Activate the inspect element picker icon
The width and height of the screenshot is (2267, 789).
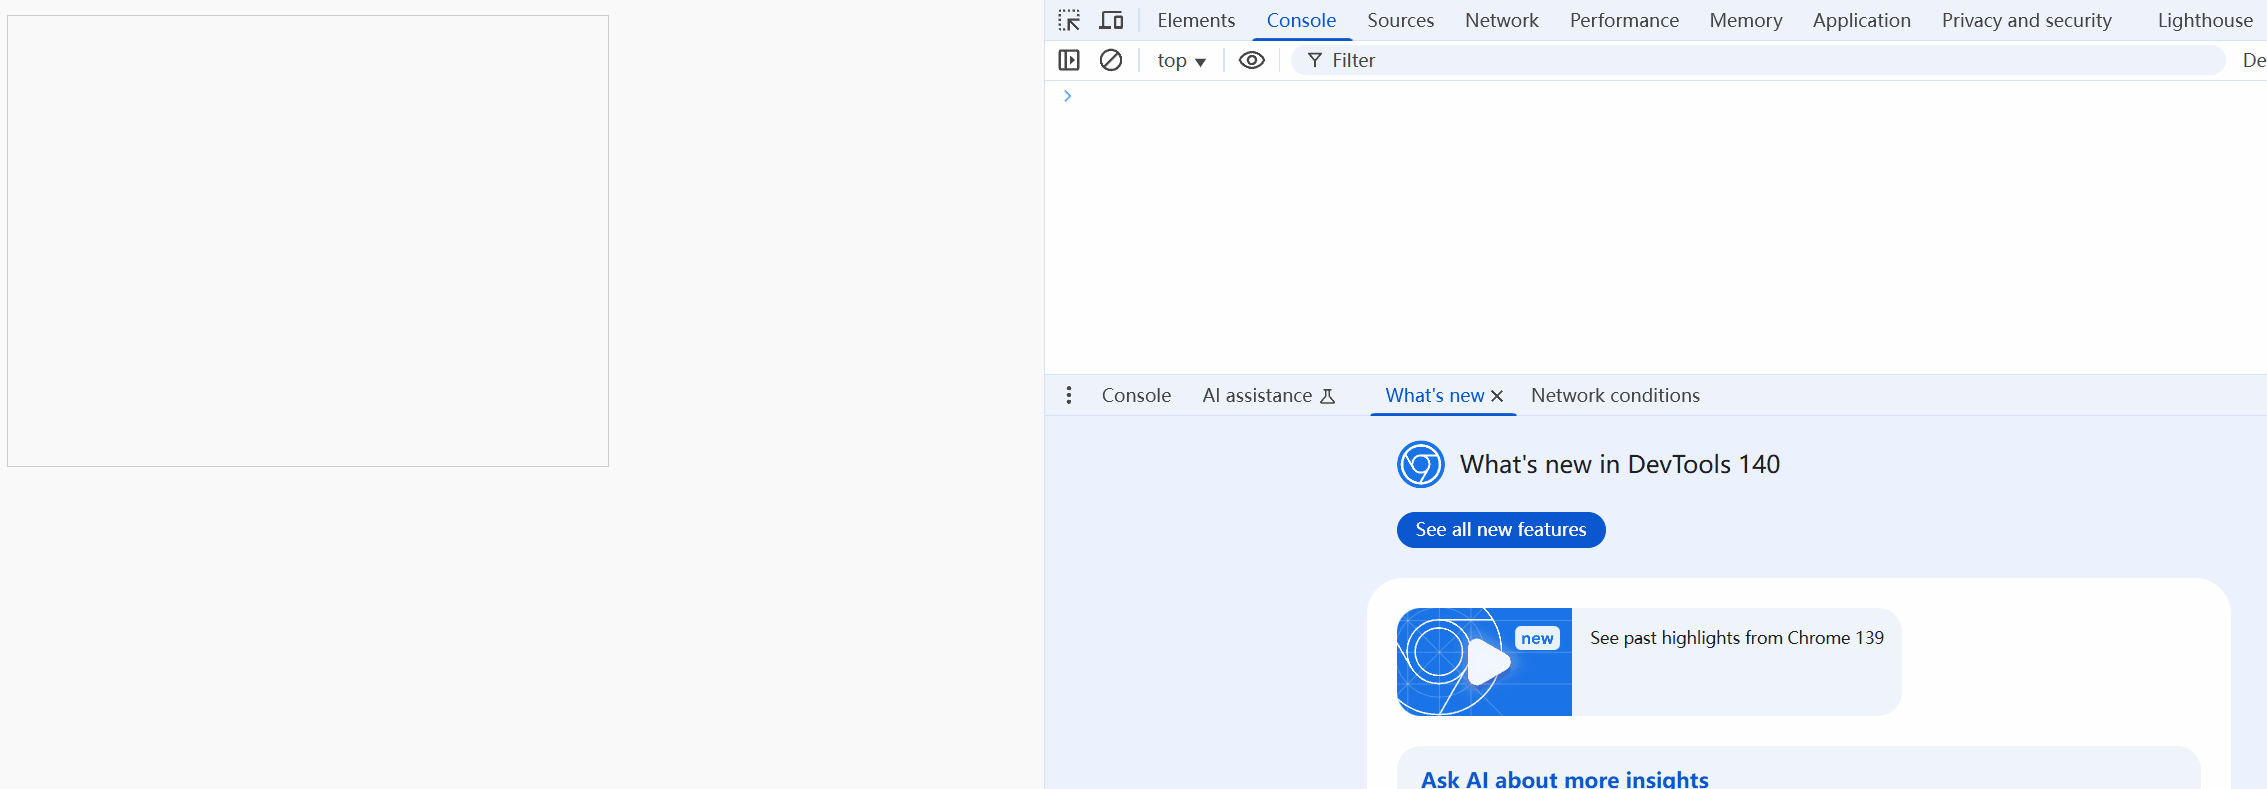[1069, 20]
